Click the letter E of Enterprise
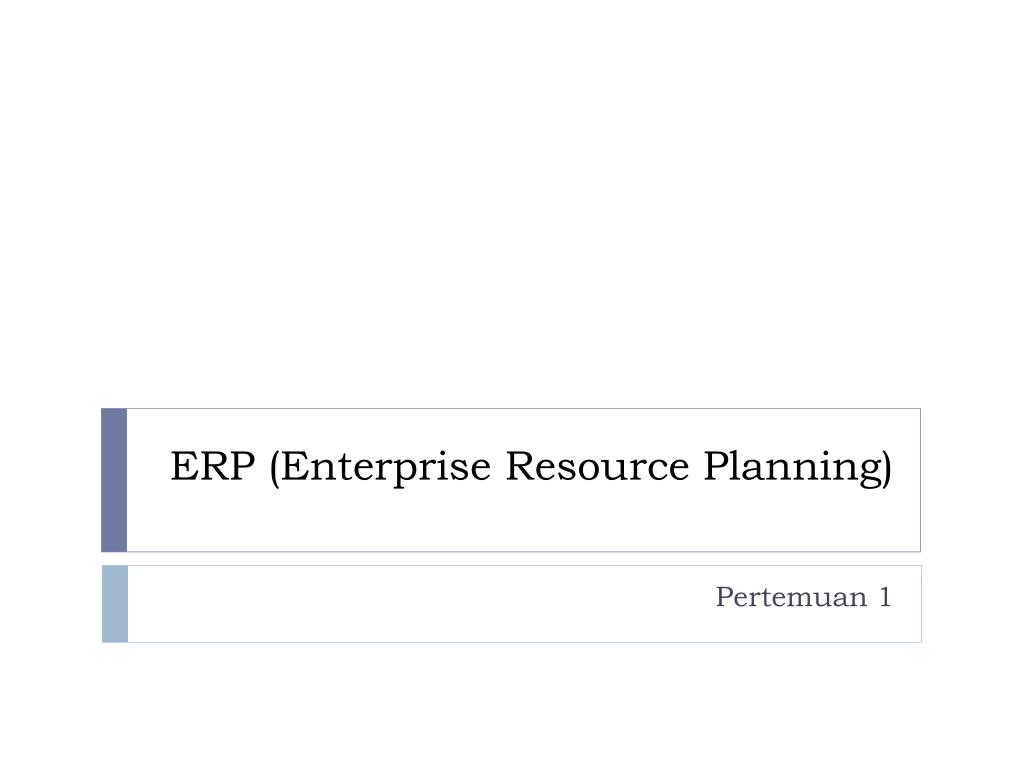This screenshot has height=768, width=1024. (x=295, y=466)
